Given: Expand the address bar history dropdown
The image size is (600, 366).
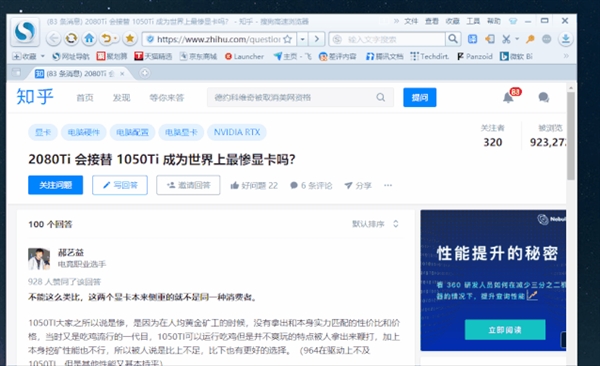Looking at the screenshot, I should pyautogui.click(x=302, y=39).
